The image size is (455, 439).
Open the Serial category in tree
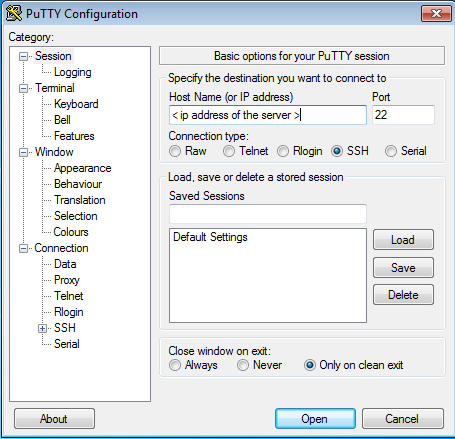[x=67, y=344]
